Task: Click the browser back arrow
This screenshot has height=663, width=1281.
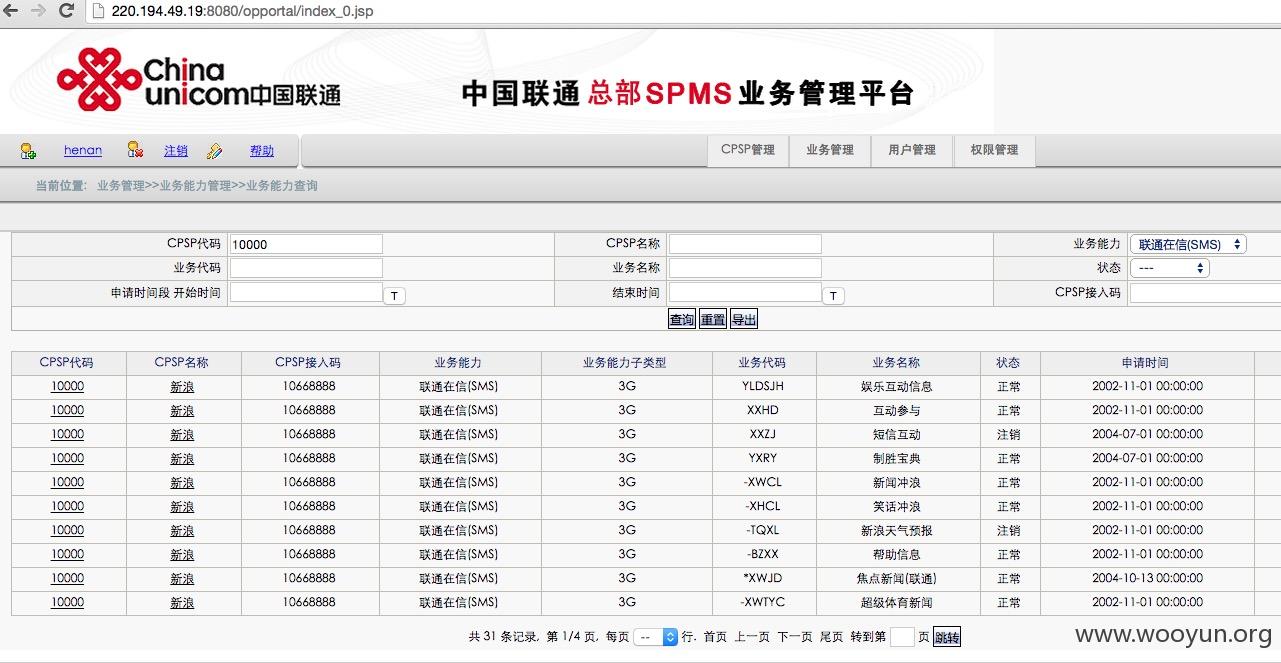Action: pos(12,11)
